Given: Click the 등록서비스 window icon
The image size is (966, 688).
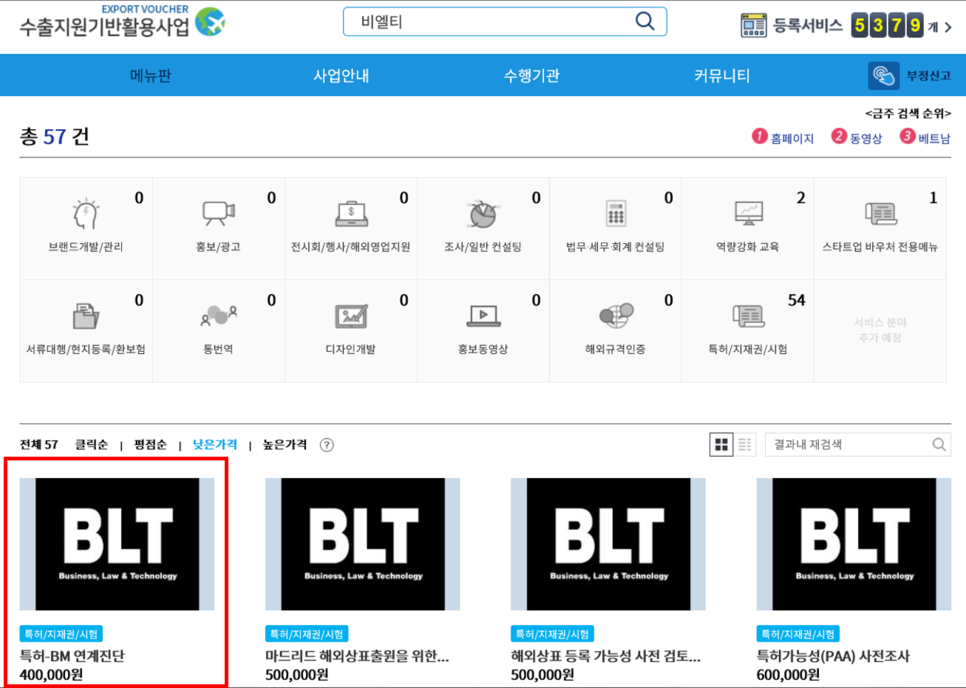Looking at the screenshot, I should click(x=753, y=26).
